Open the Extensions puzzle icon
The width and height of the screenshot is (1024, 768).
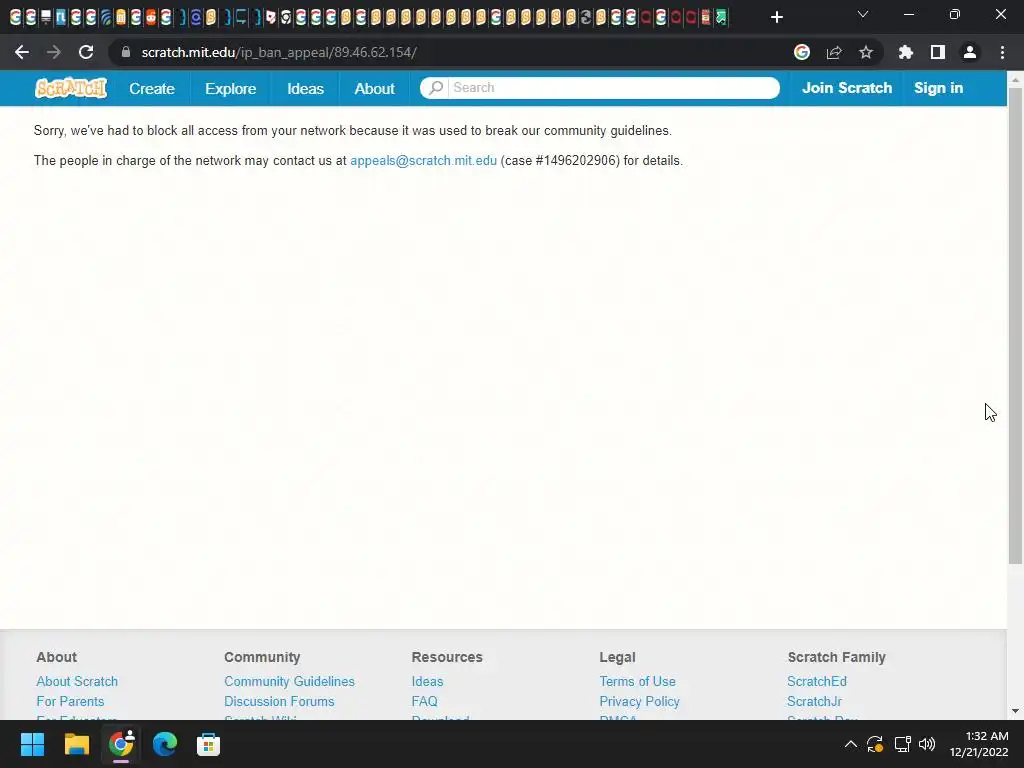click(905, 52)
